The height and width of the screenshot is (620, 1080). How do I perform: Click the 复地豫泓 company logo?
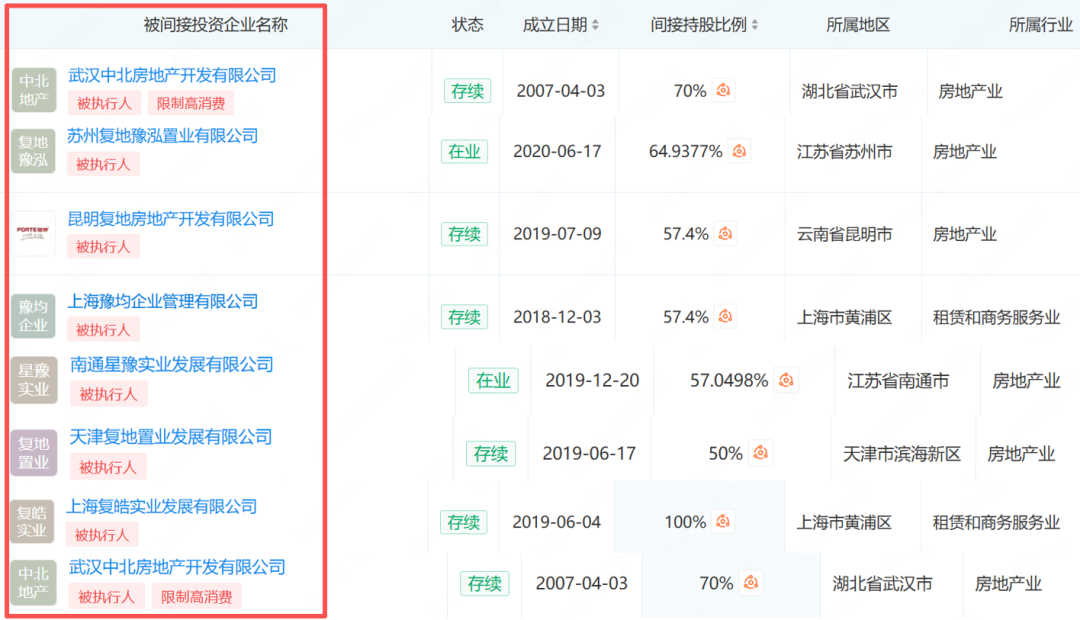[33, 151]
